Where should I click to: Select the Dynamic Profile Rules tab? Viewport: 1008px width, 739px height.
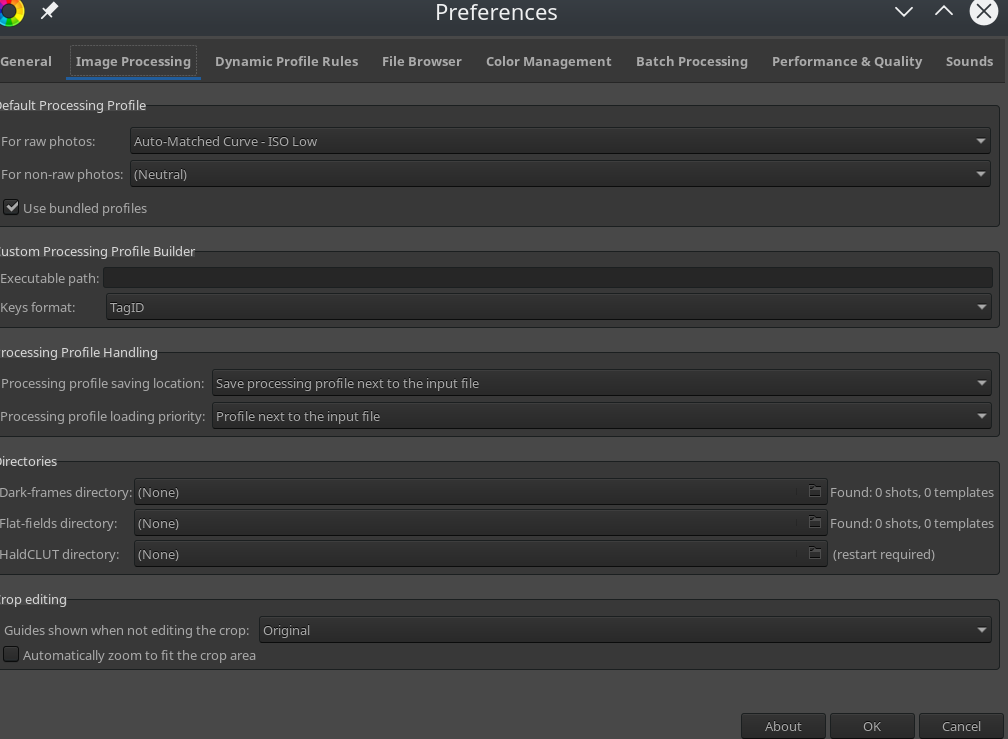coord(286,61)
